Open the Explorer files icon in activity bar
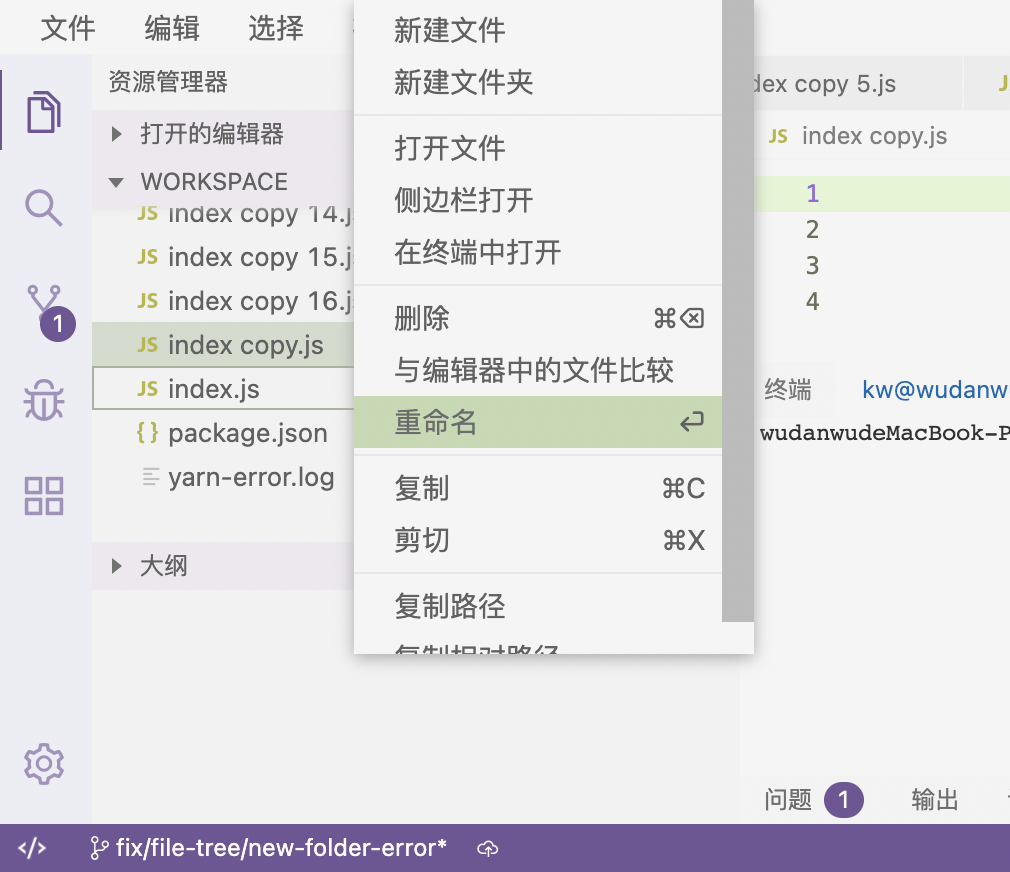The width and height of the screenshot is (1010, 872). (44, 112)
